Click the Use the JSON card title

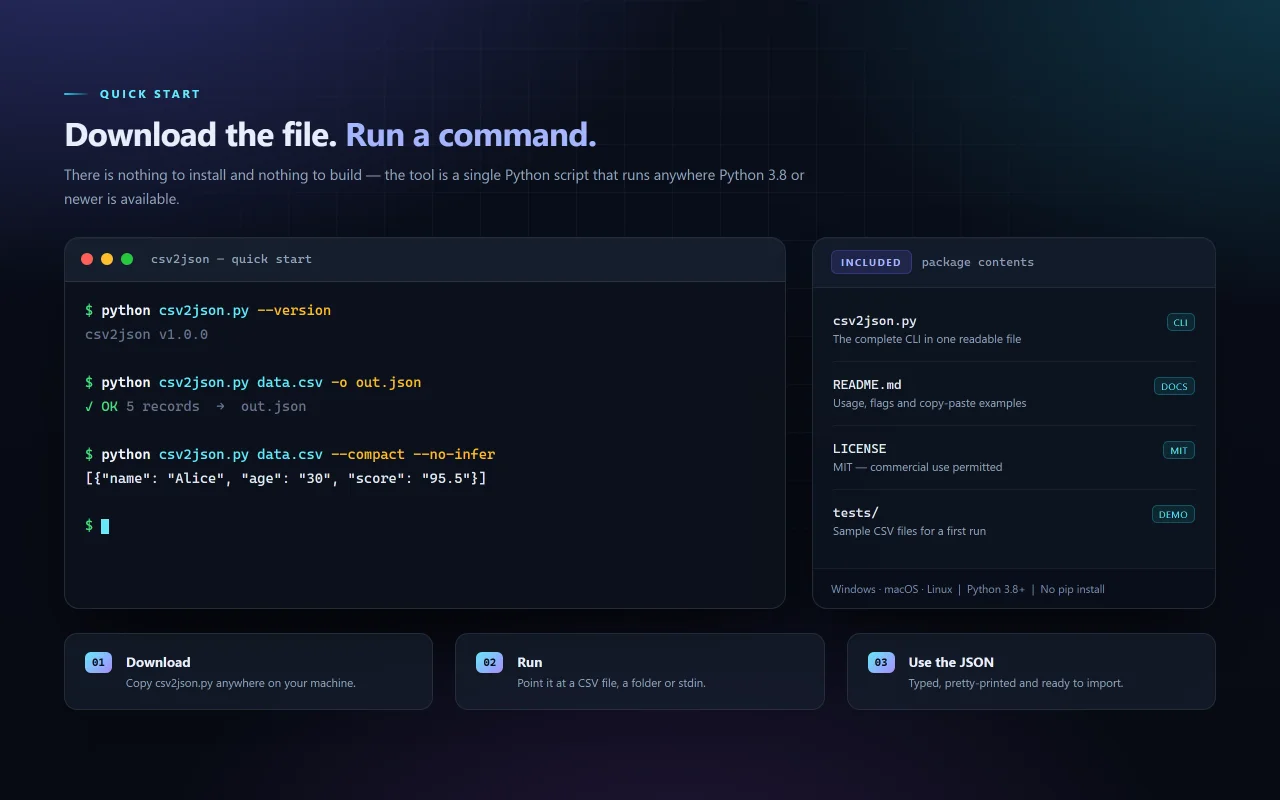951,662
